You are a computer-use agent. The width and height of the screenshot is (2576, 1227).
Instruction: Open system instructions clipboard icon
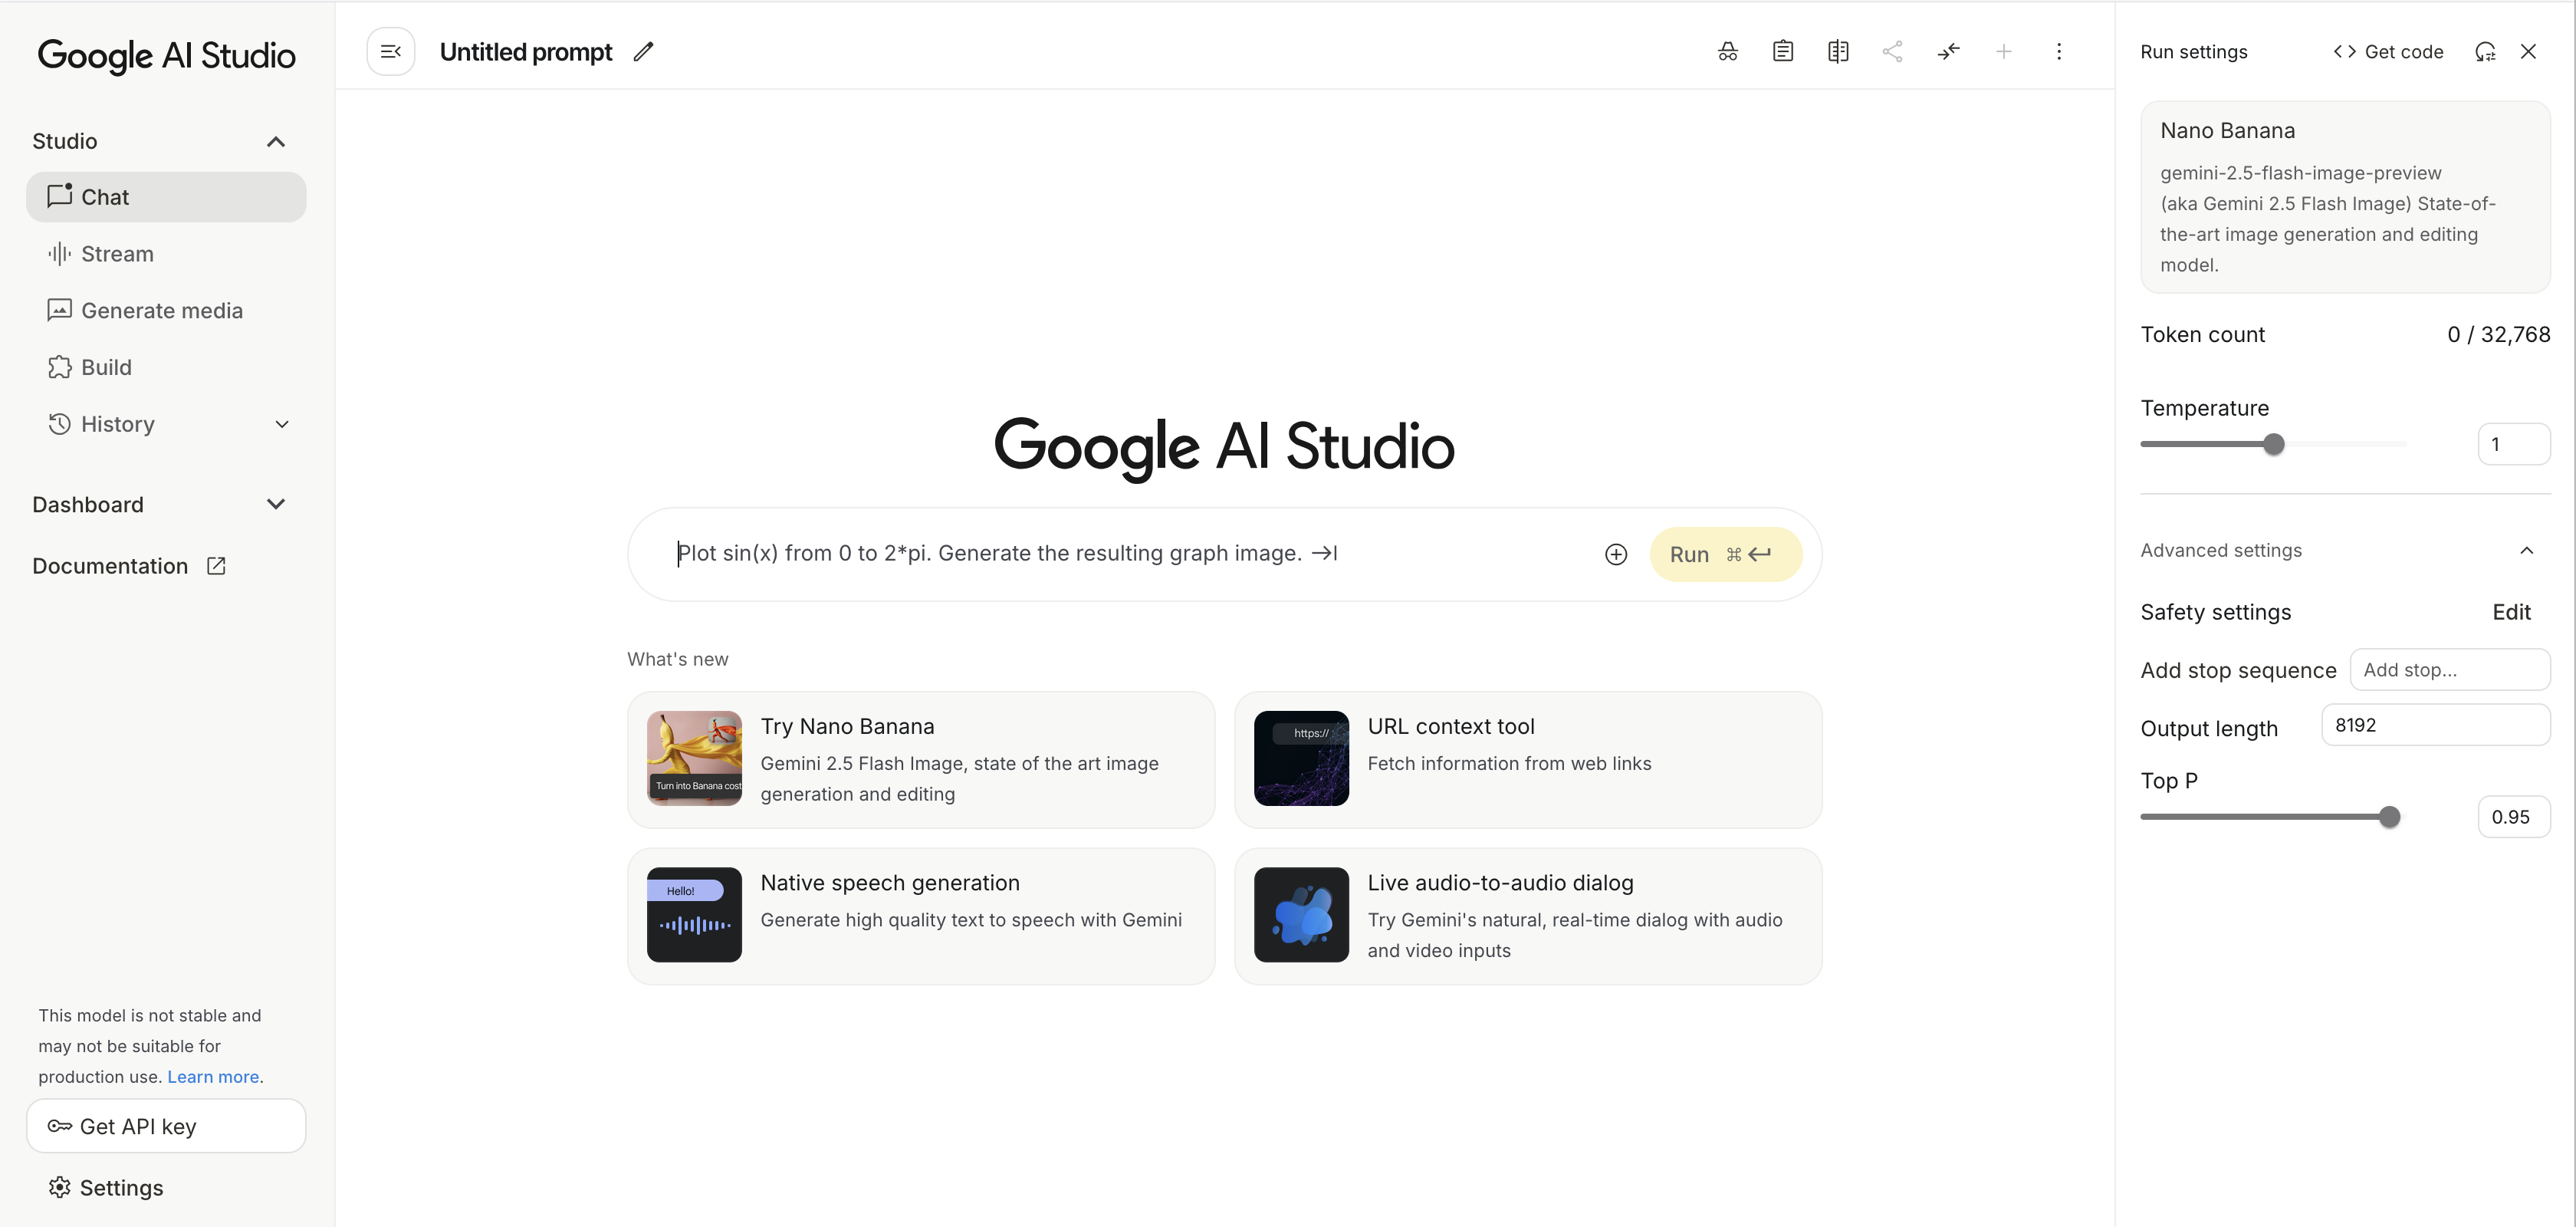1782,52
